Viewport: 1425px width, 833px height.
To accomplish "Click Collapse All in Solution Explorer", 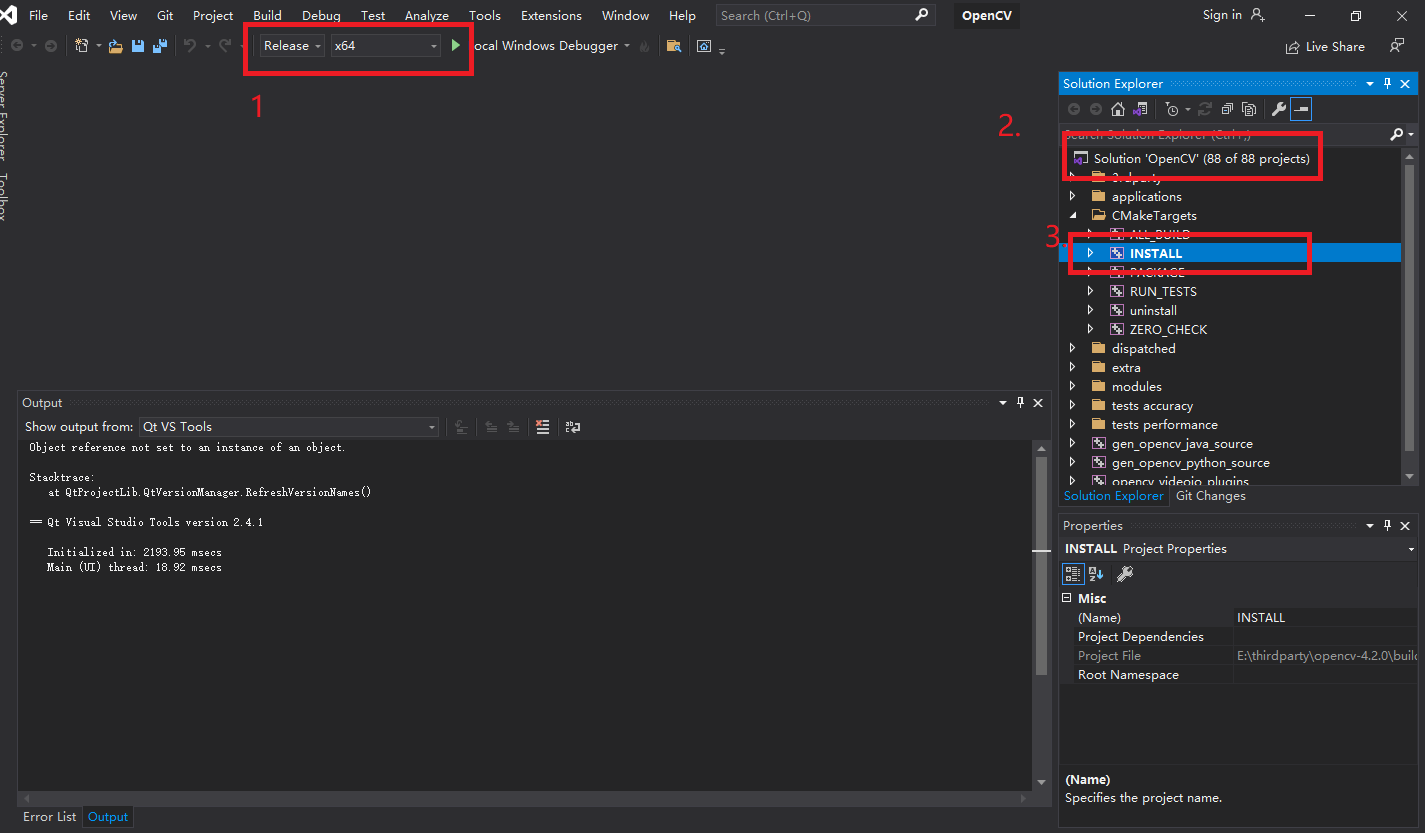I will 1227,109.
